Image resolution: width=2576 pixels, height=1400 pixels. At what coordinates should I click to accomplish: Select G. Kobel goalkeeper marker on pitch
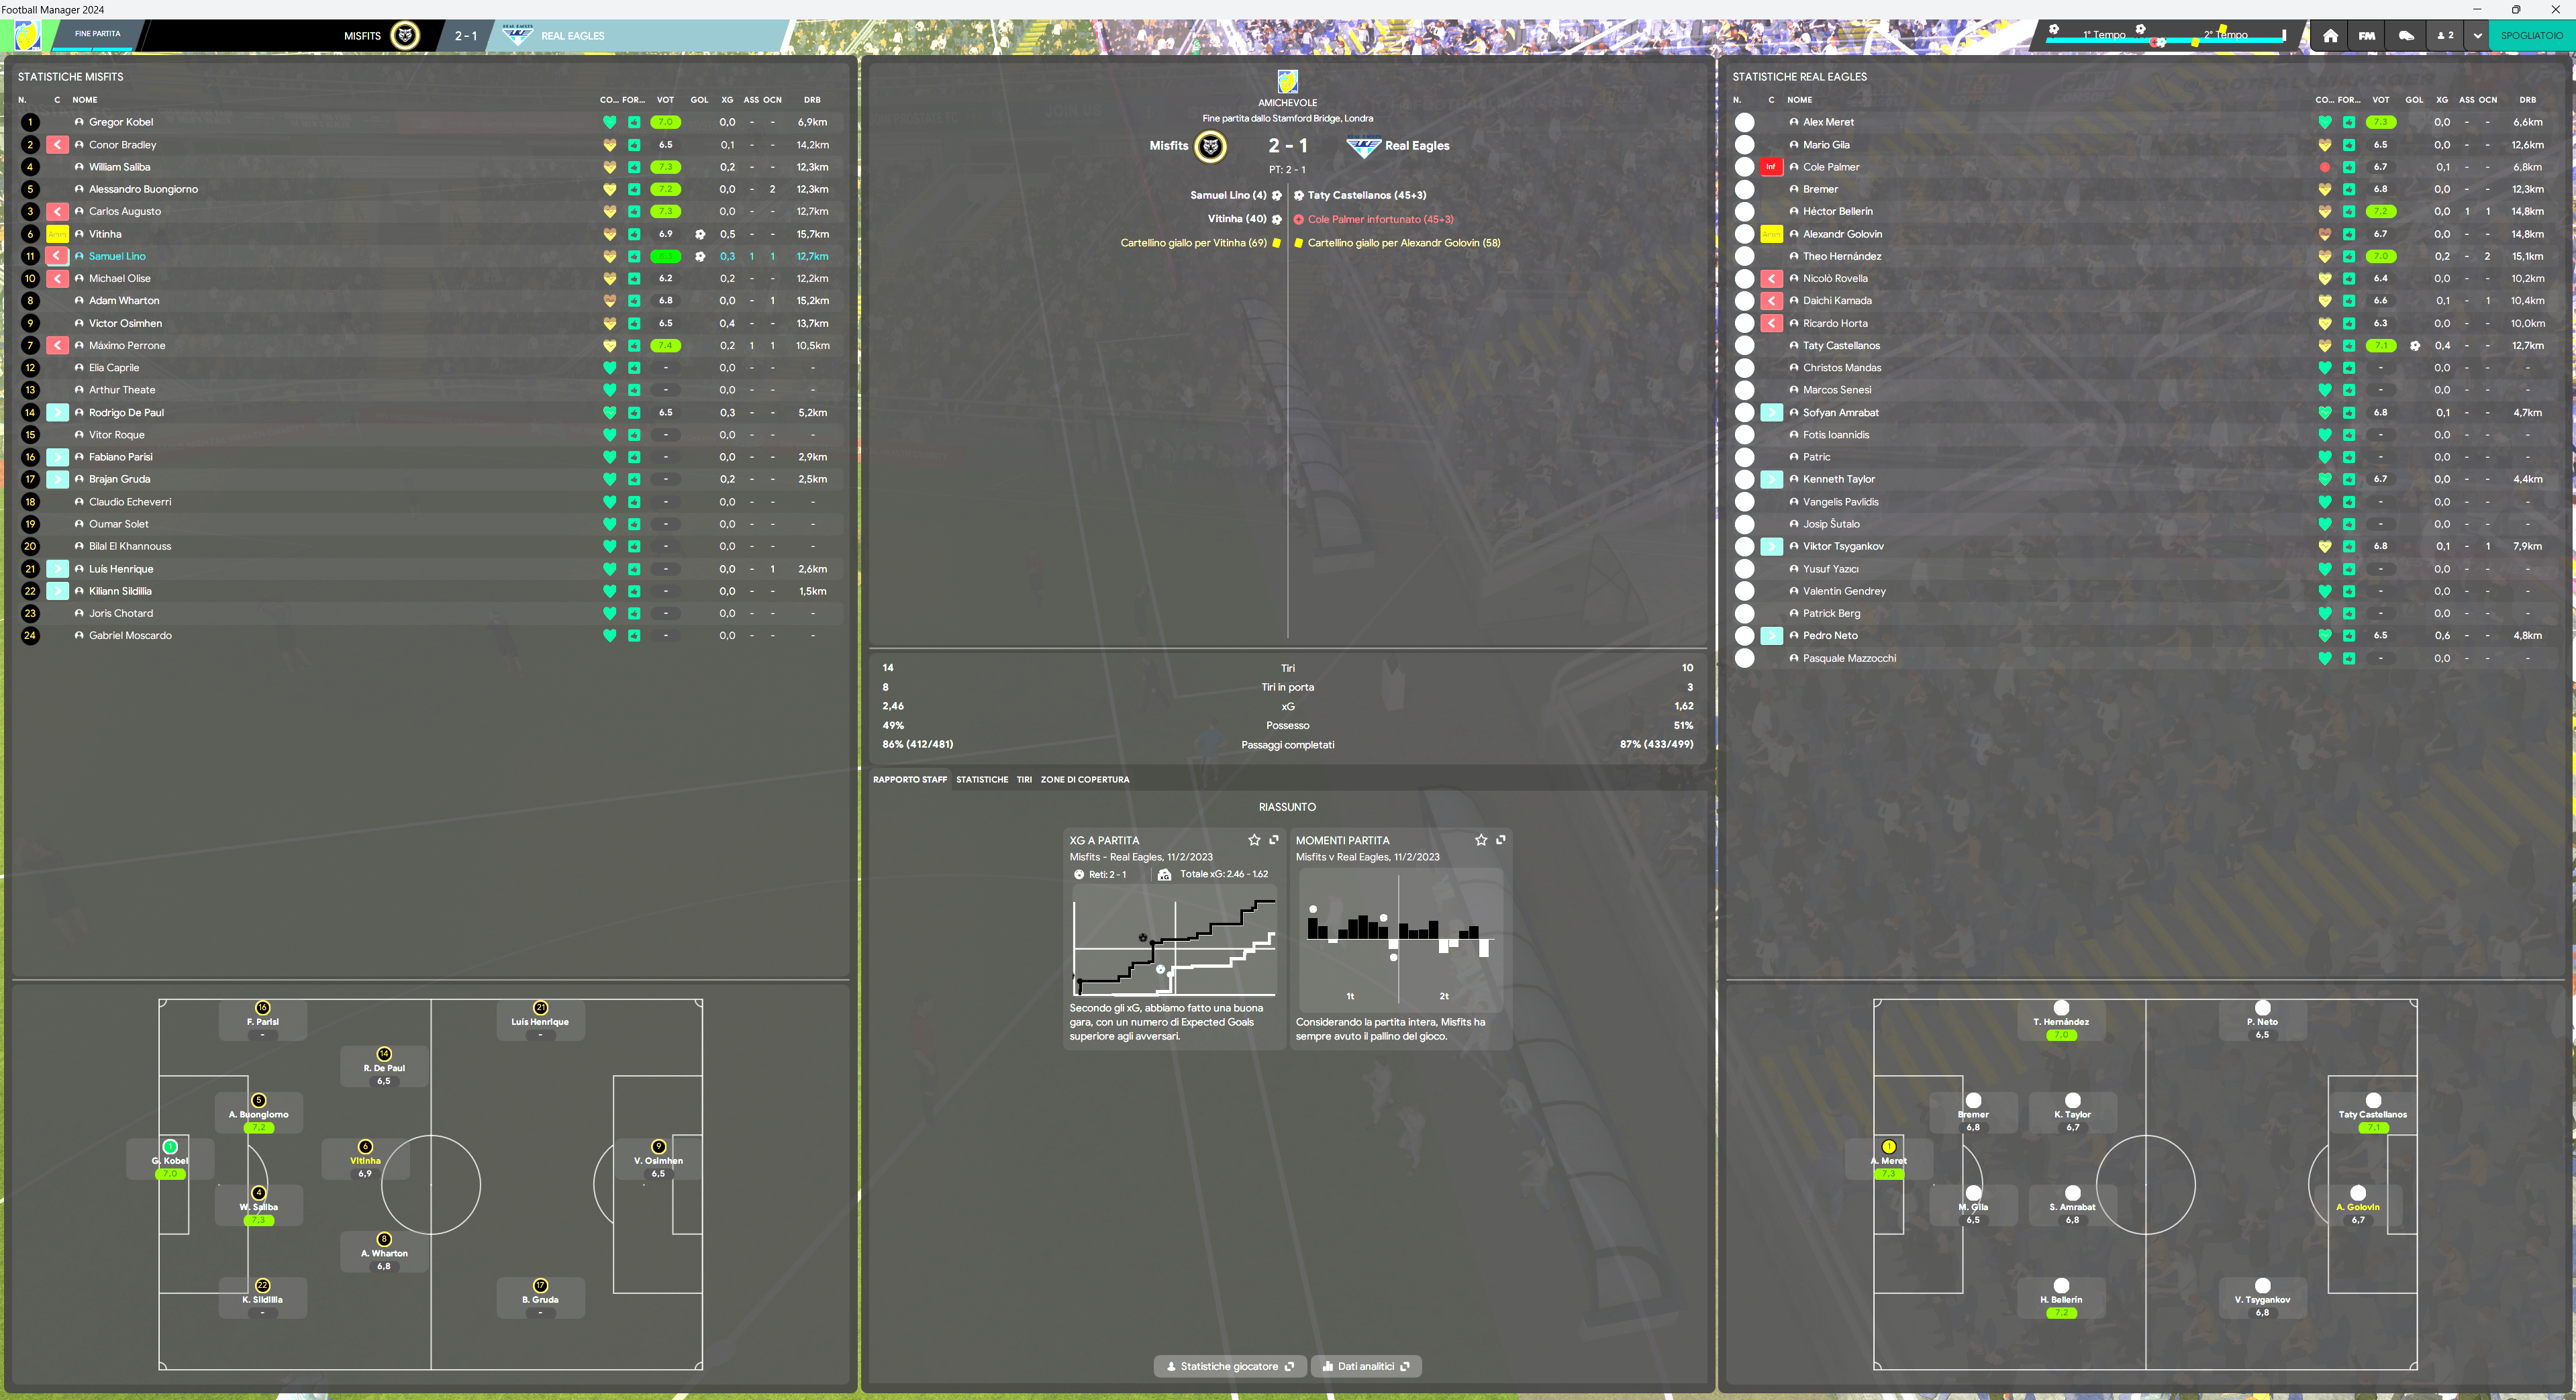(170, 1160)
